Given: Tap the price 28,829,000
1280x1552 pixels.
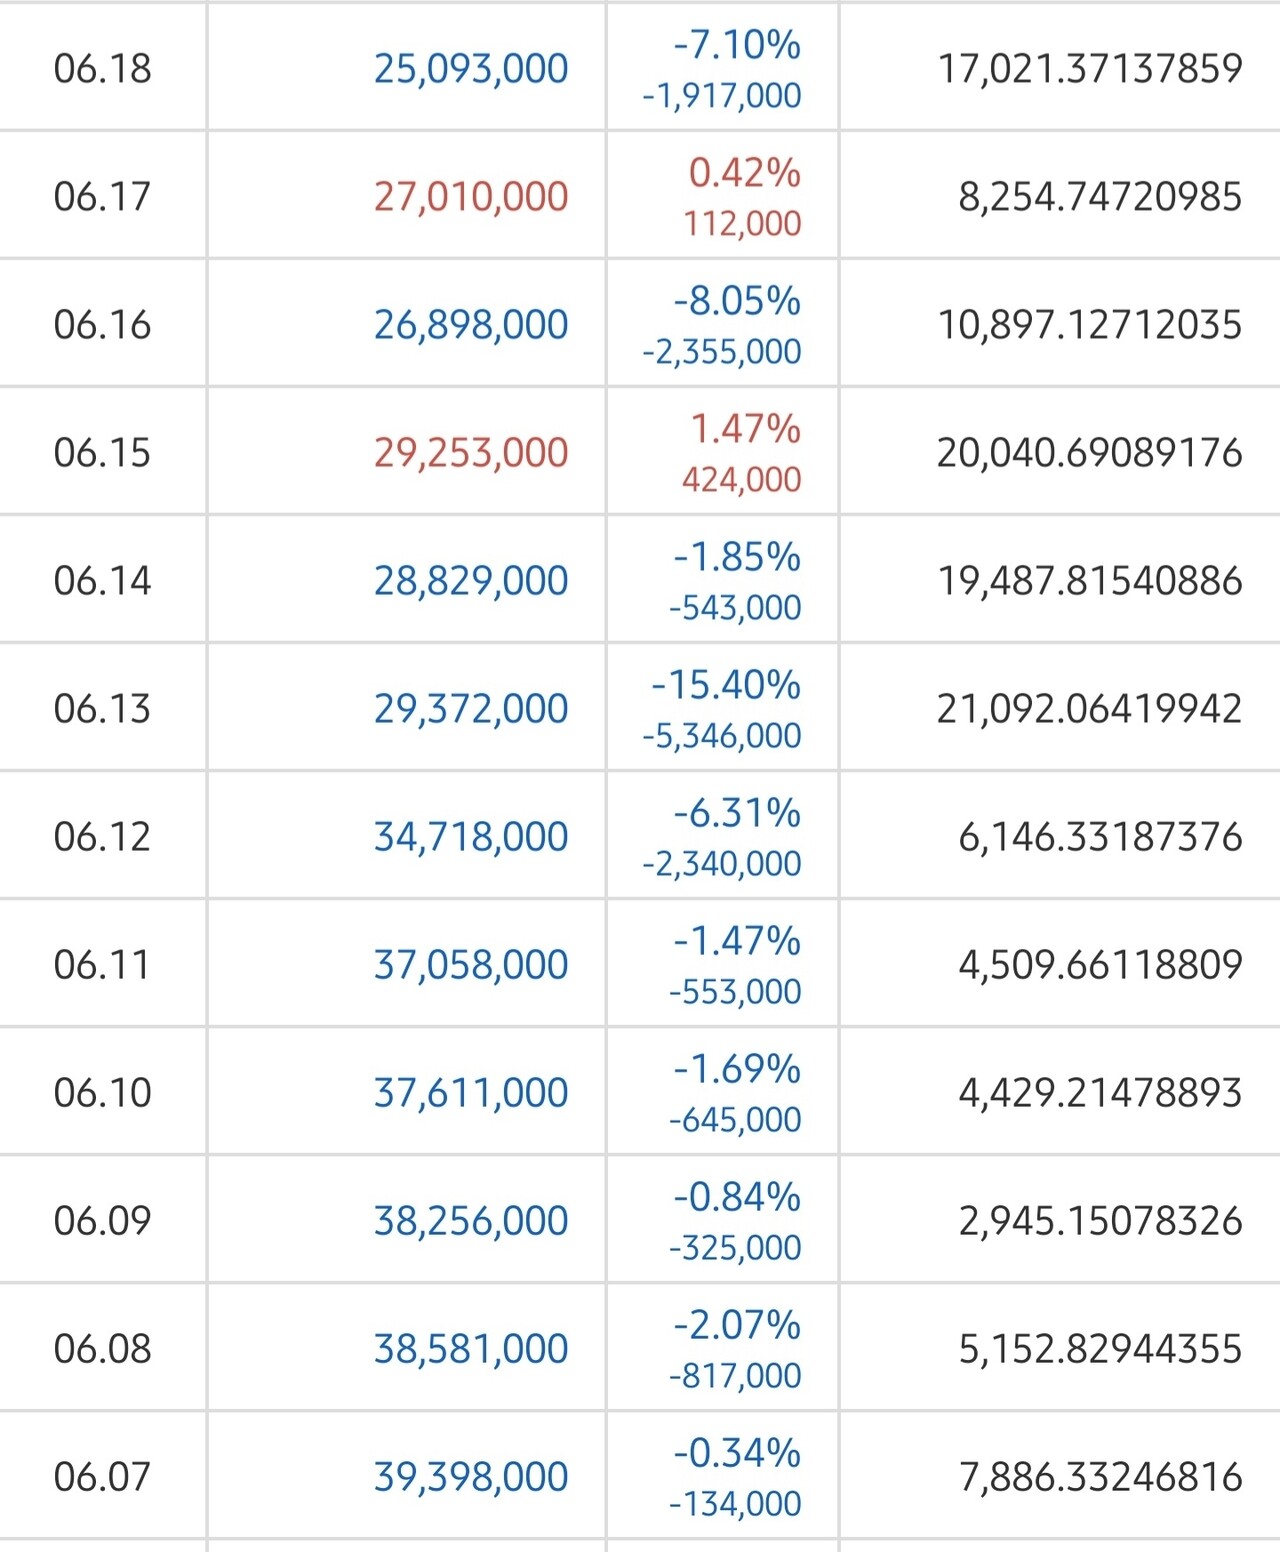Looking at the screenshot, I should click(470, 580).
